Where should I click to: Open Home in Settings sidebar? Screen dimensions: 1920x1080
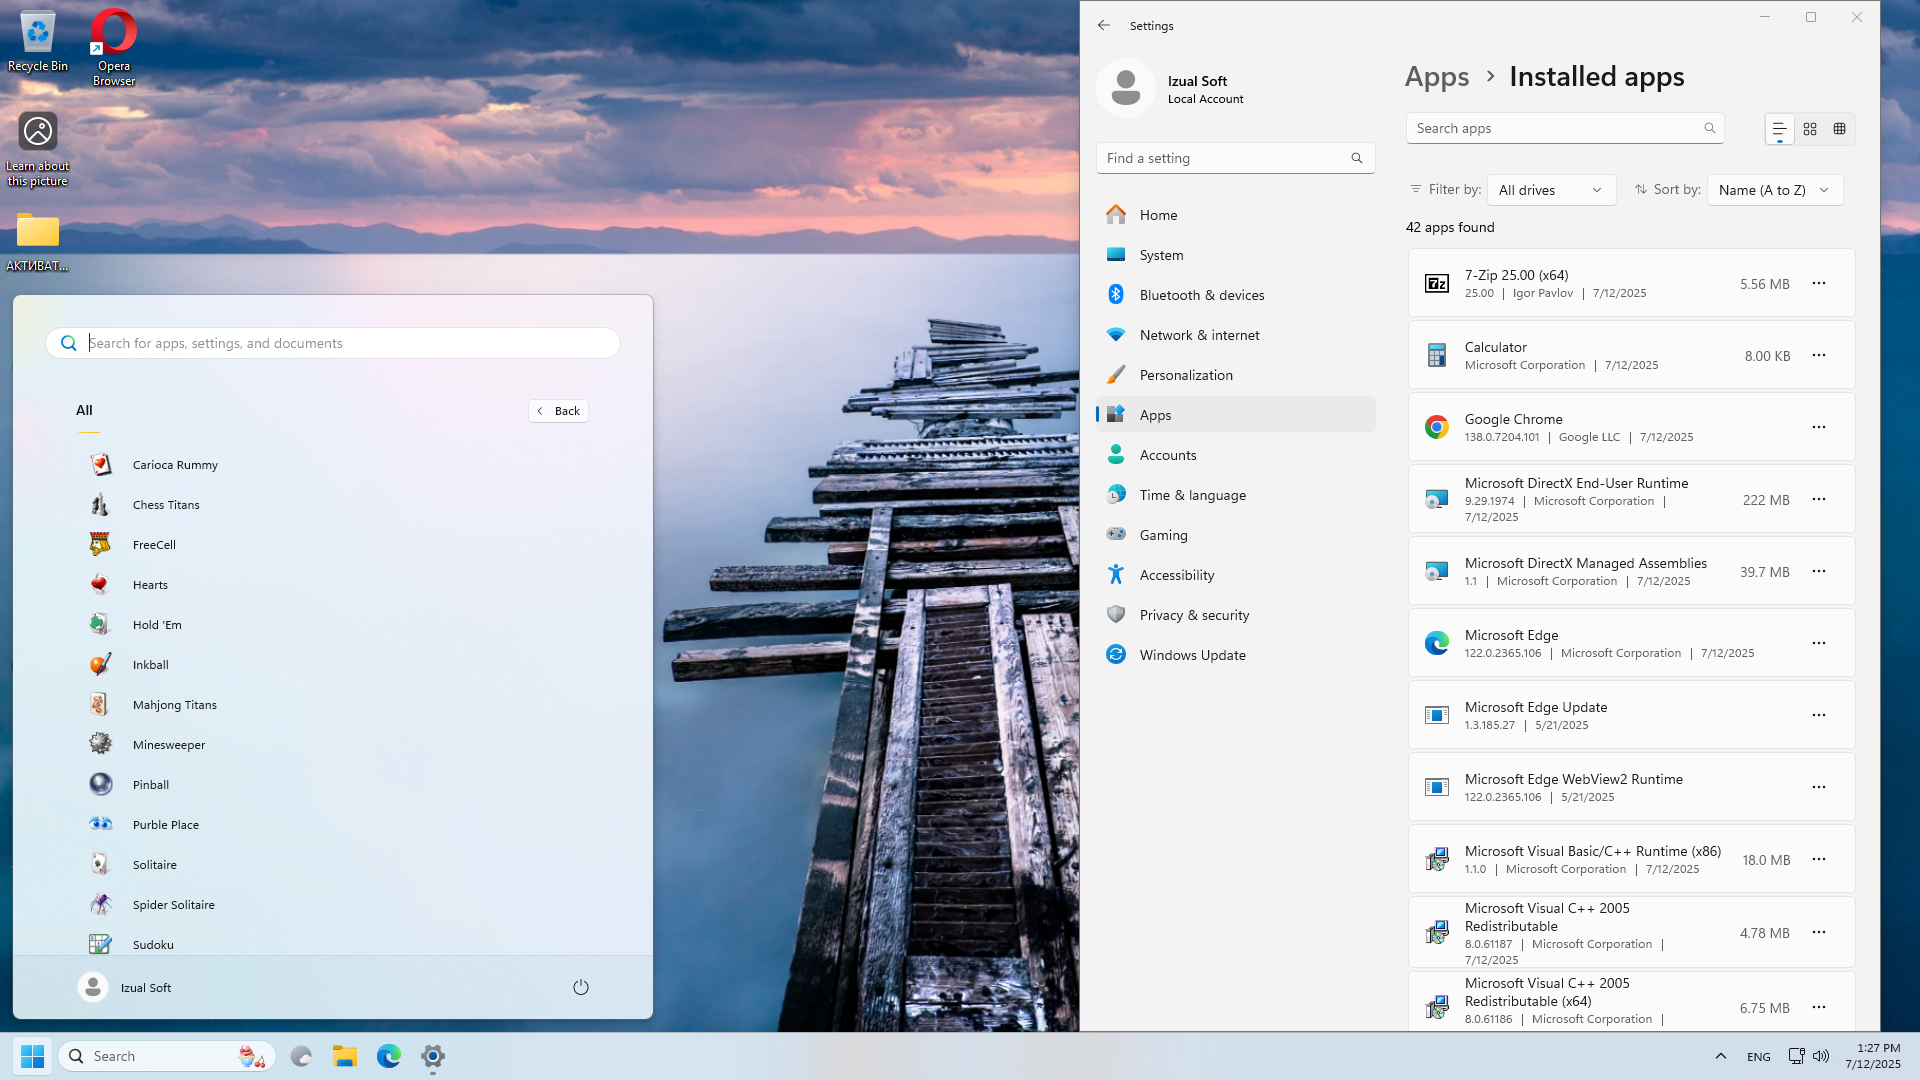pos(1236,215)
